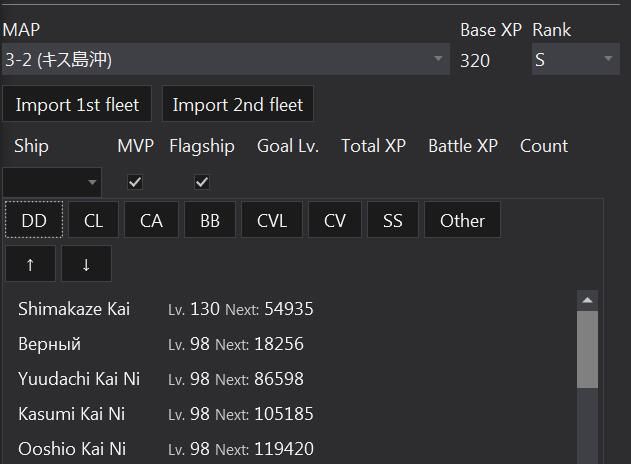Toggle the Flagship checkbox
631x464 pixels.
202,182
